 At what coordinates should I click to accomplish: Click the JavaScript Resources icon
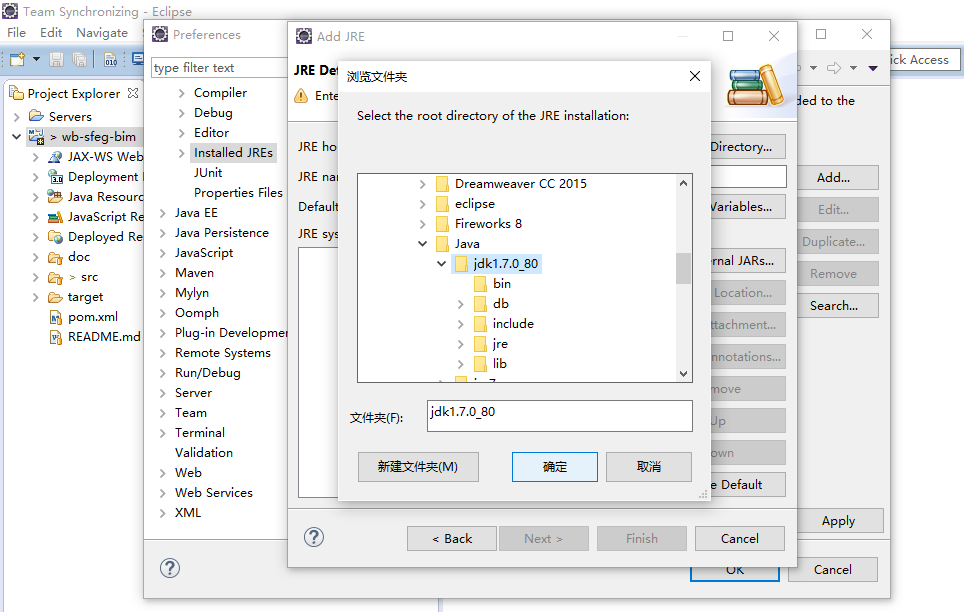tap(55, 217)
